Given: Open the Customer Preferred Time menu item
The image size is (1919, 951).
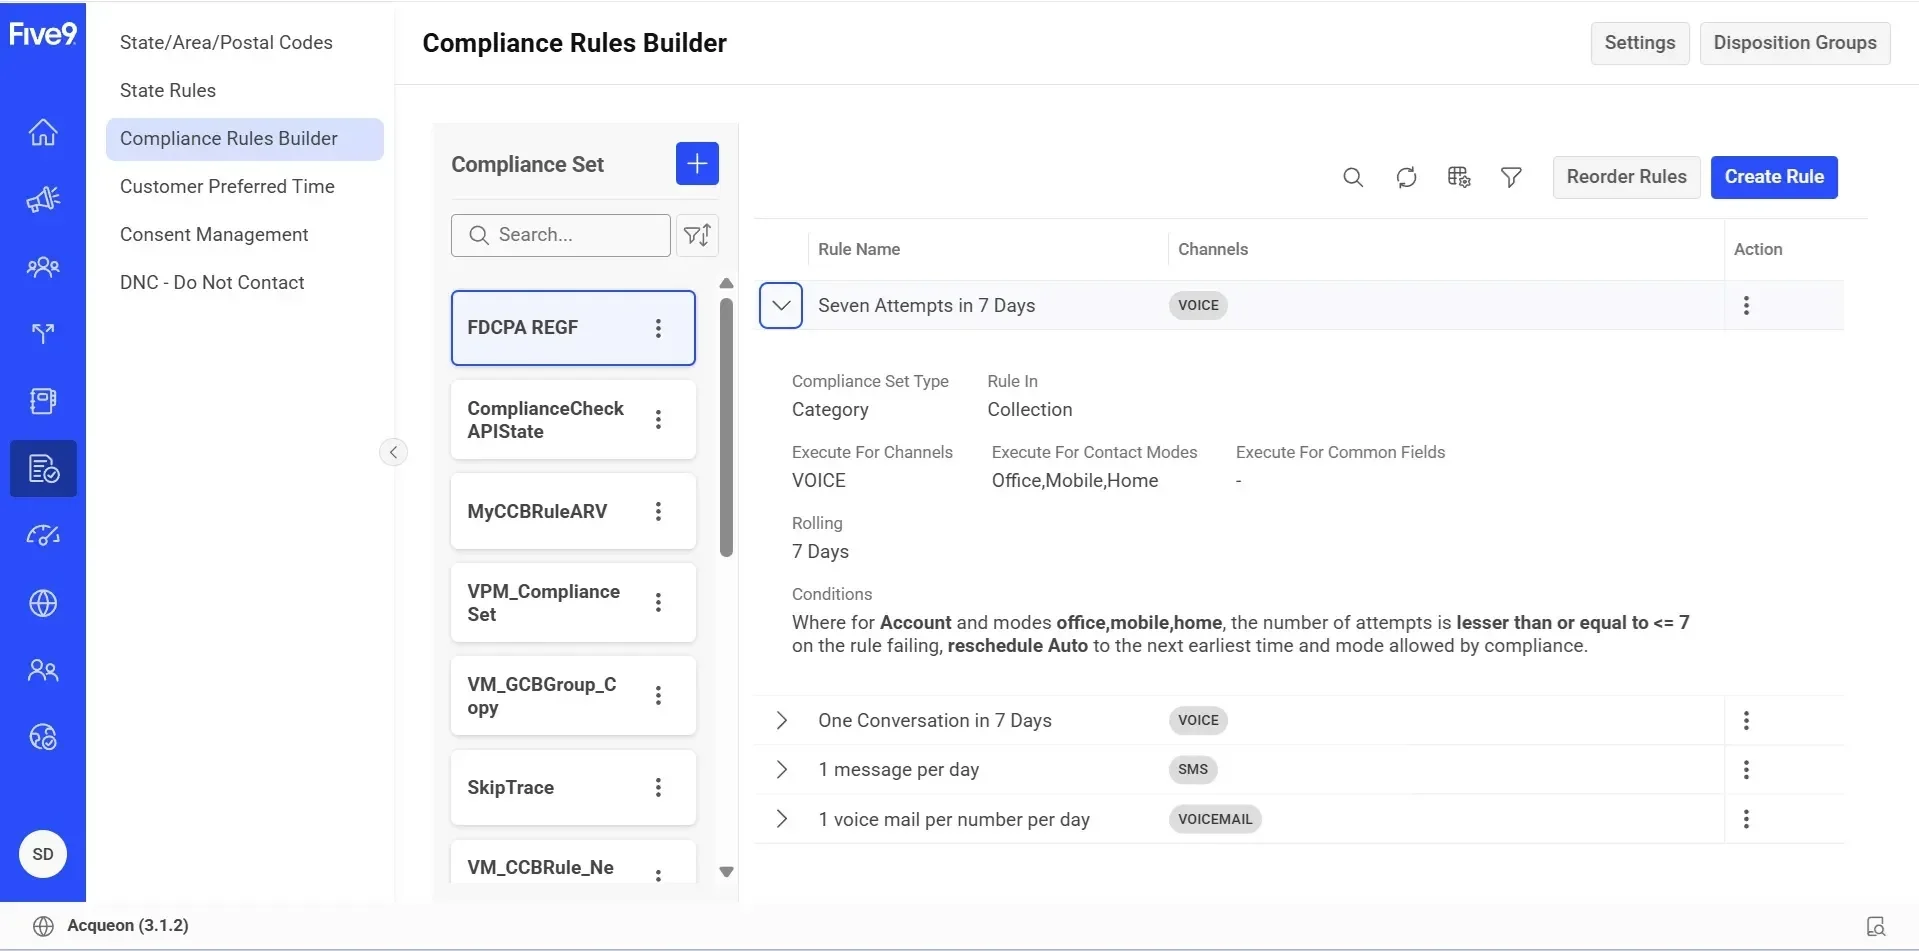Looking at the screenshot, I should (227, 187).
